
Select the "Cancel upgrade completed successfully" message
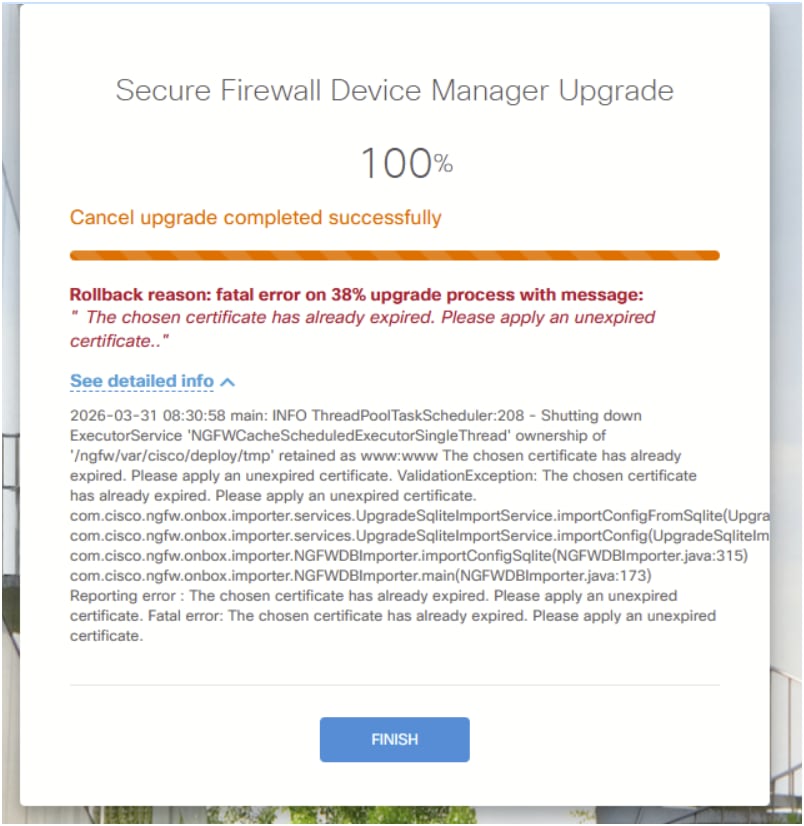tap(254, 217)
